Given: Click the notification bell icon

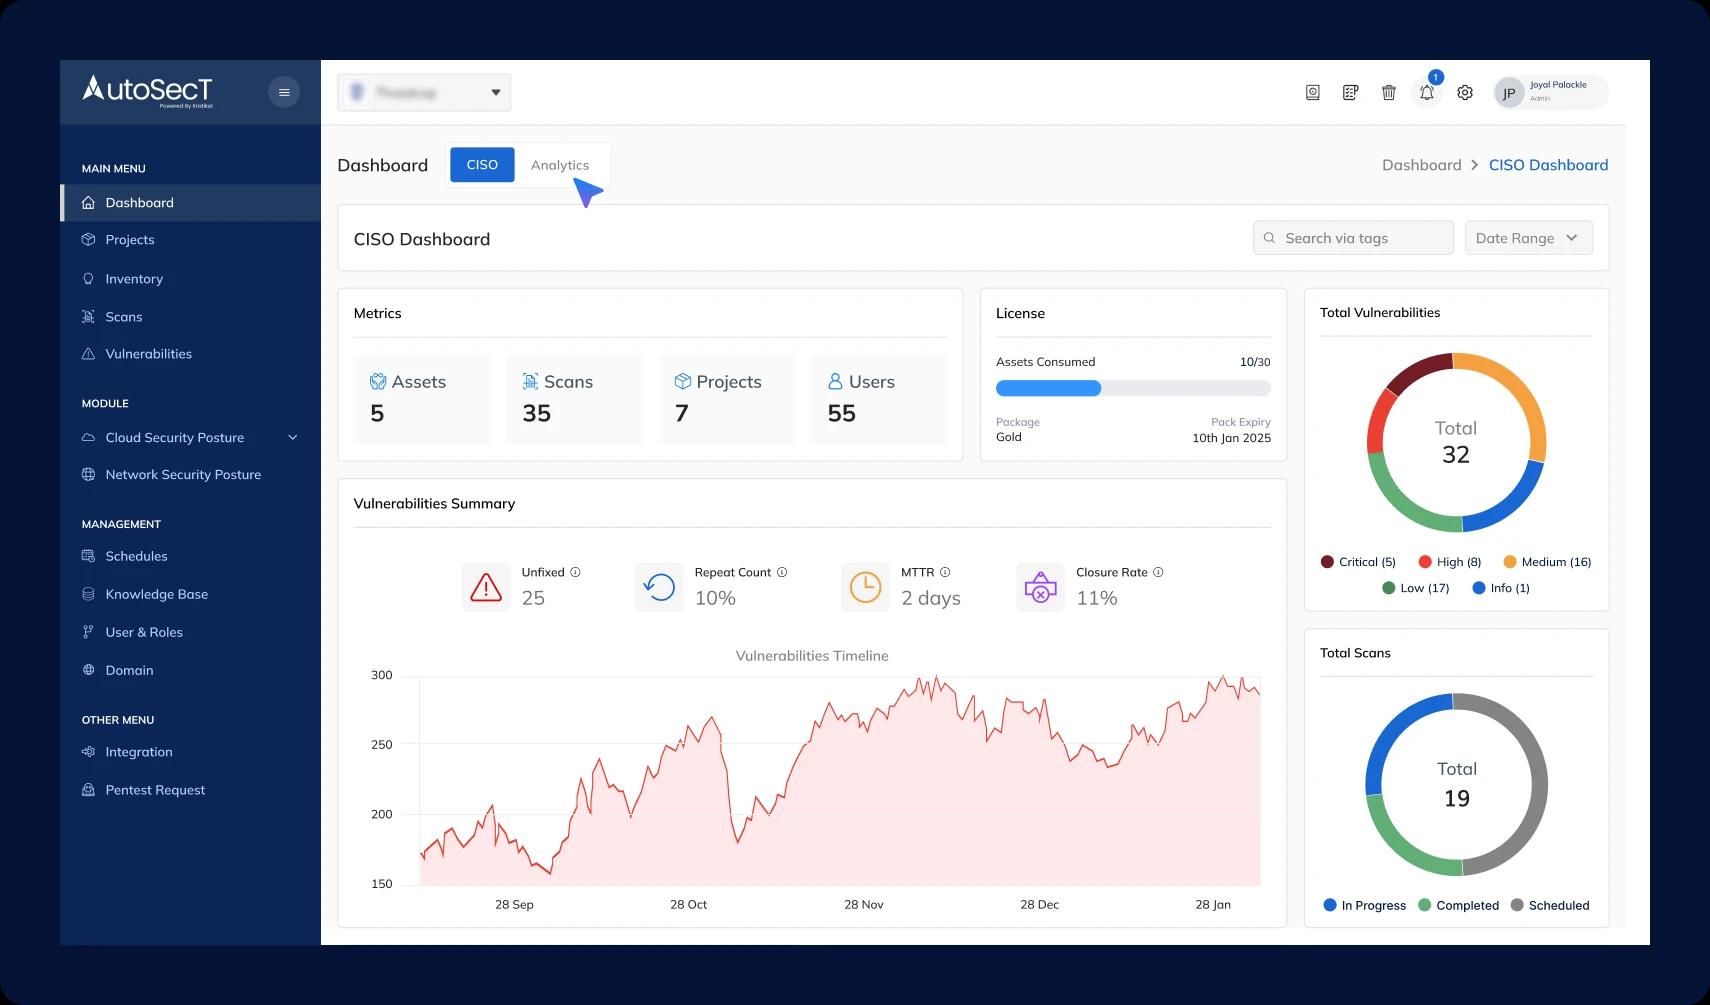Looking at the screenshot, I should point(1427,93).
